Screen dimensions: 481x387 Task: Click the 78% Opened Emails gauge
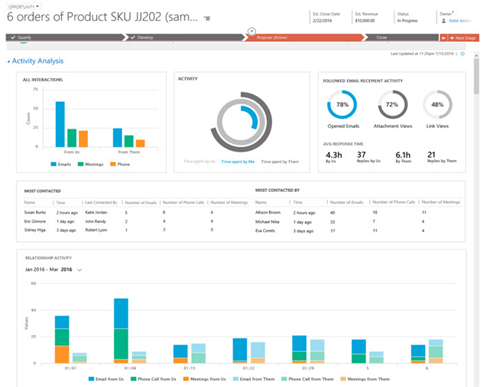tap(342, 105)
